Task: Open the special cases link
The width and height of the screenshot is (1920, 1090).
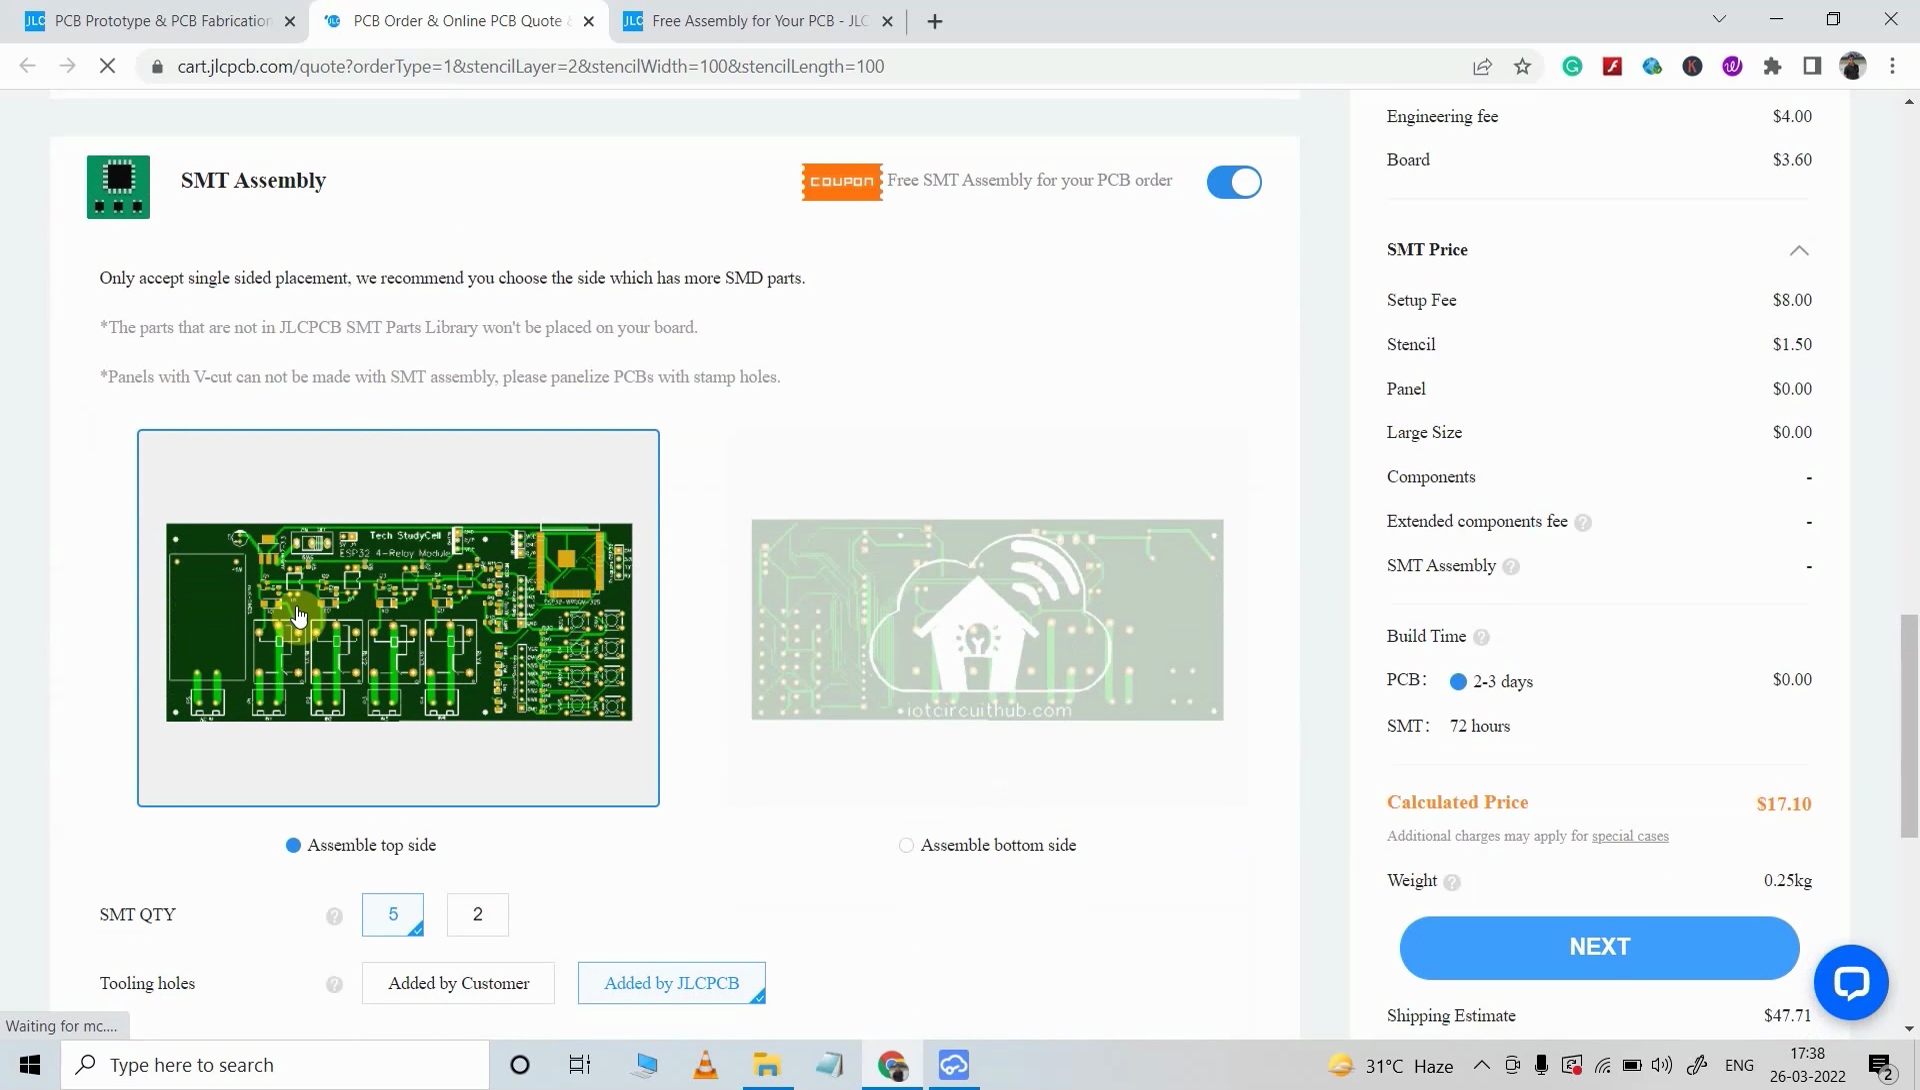Action: (1630, 836)
